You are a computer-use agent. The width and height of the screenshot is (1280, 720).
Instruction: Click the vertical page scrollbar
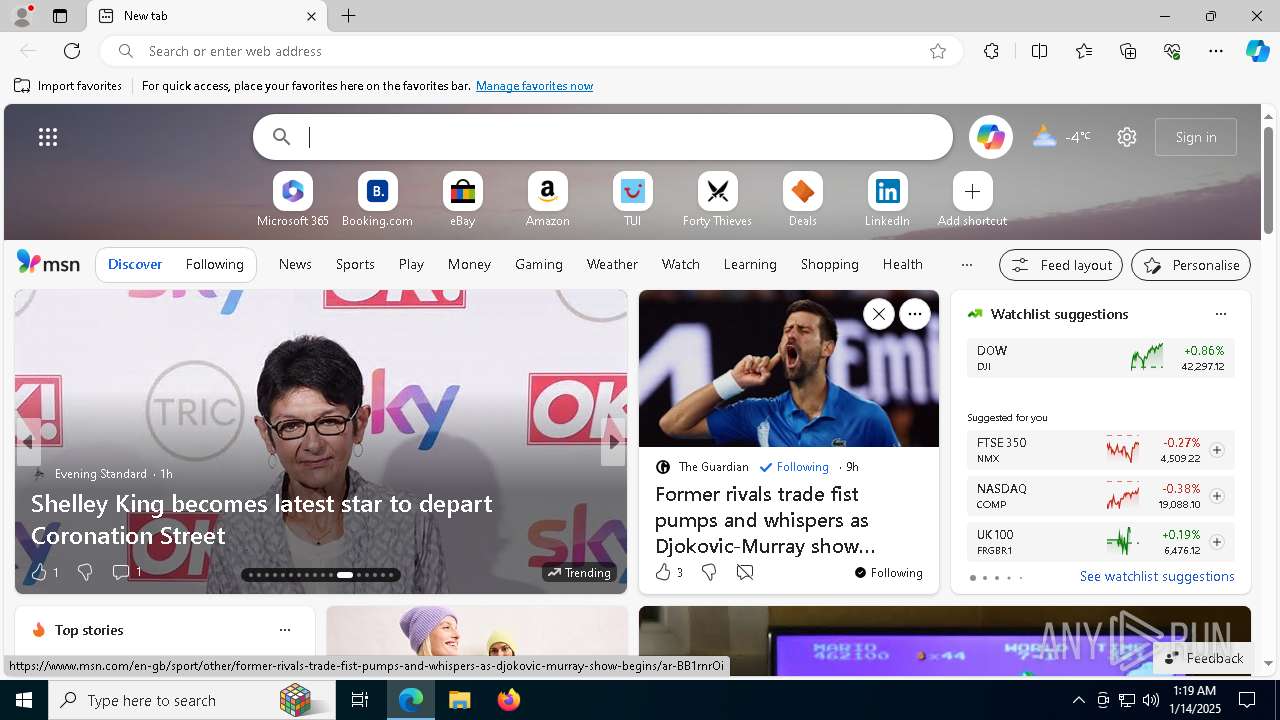click(x=1268, y=180)
